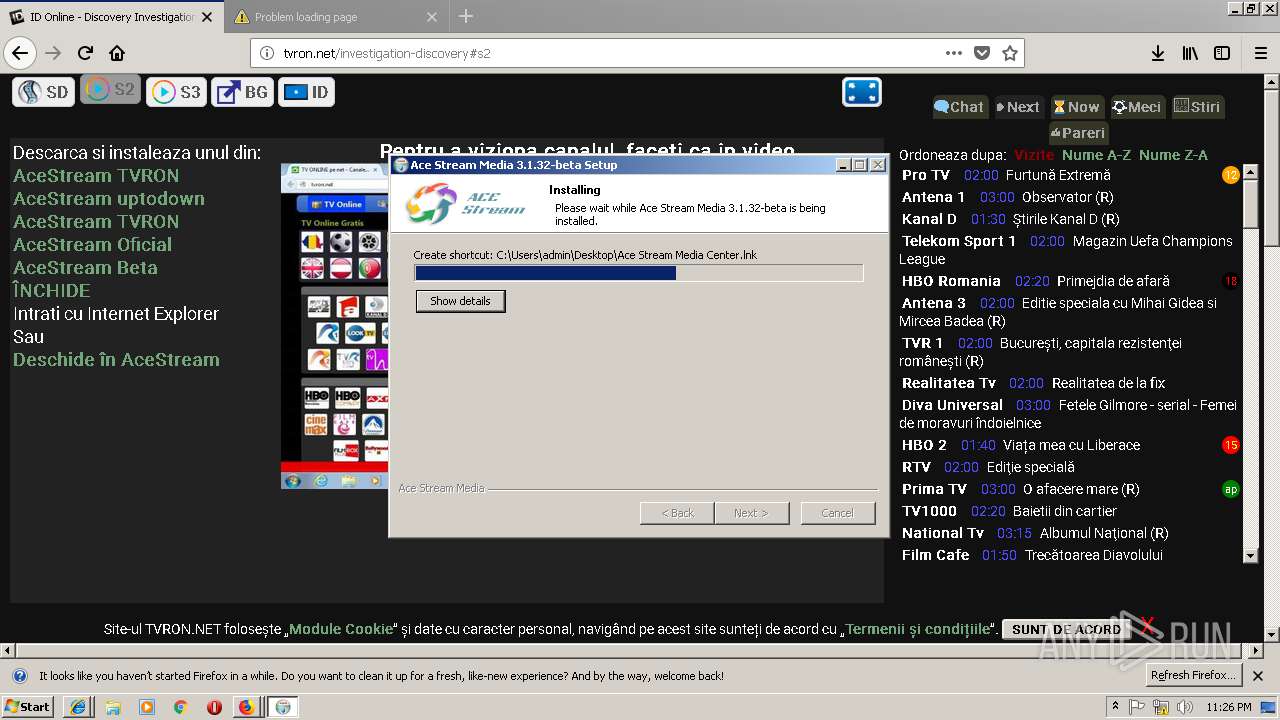Show the Now playing list
Screen dimensions: 1280x720
point(1077,107)
